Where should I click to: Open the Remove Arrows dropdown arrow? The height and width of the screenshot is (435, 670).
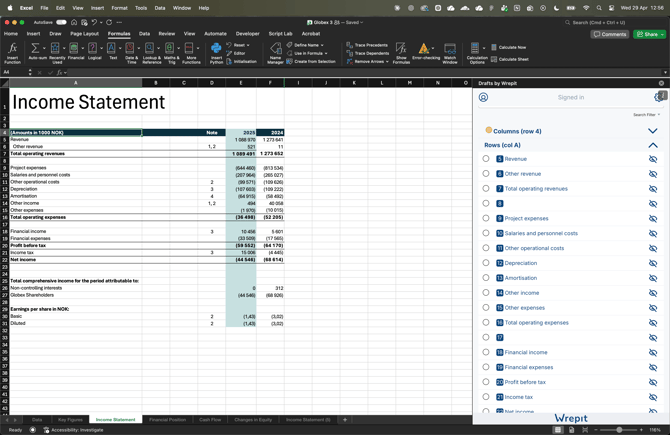click(x=387, y=62)
